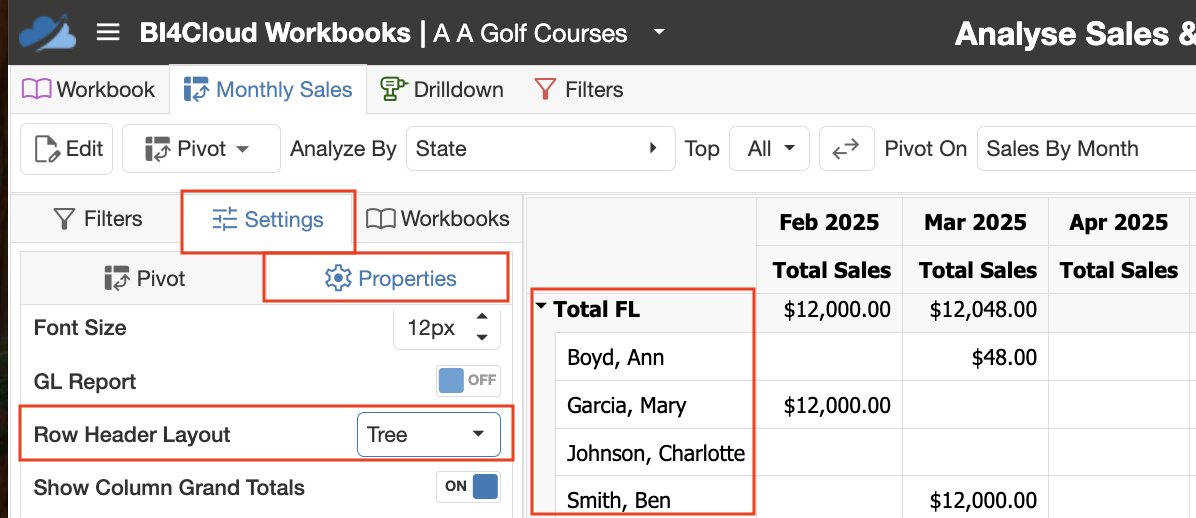The image size is (1196, 518).
Task: Open the Analyze By State selector
Action: (x=541, y=149)
